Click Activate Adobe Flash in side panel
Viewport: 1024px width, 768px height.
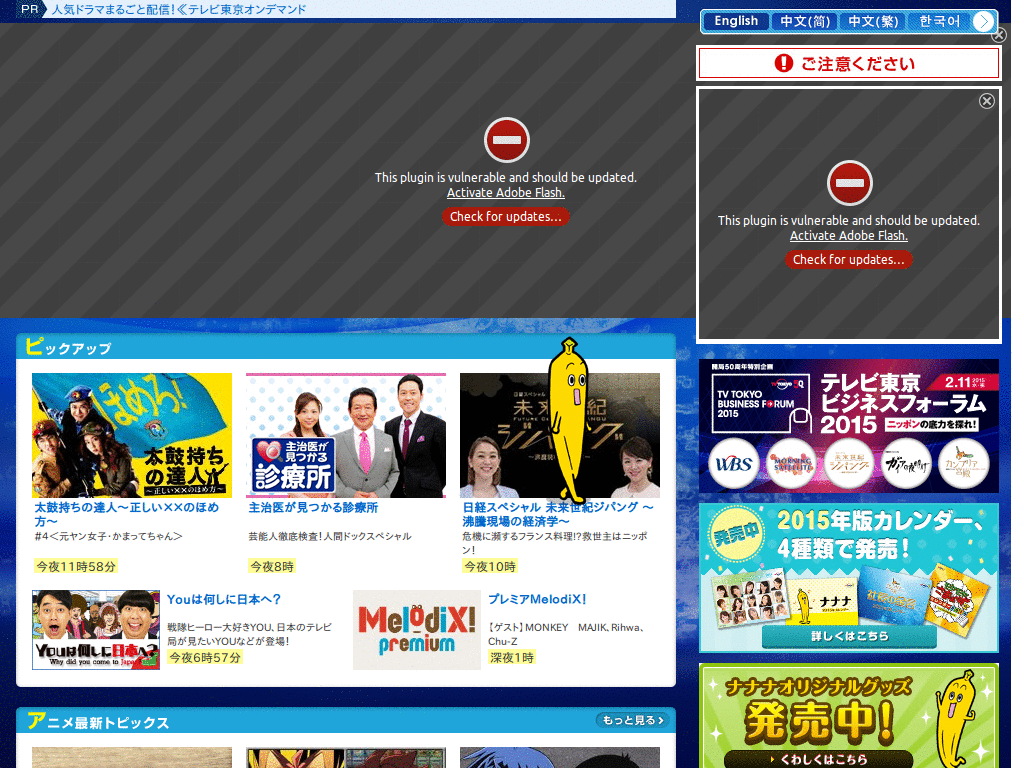pyautogui.click(x=848, y=236)
